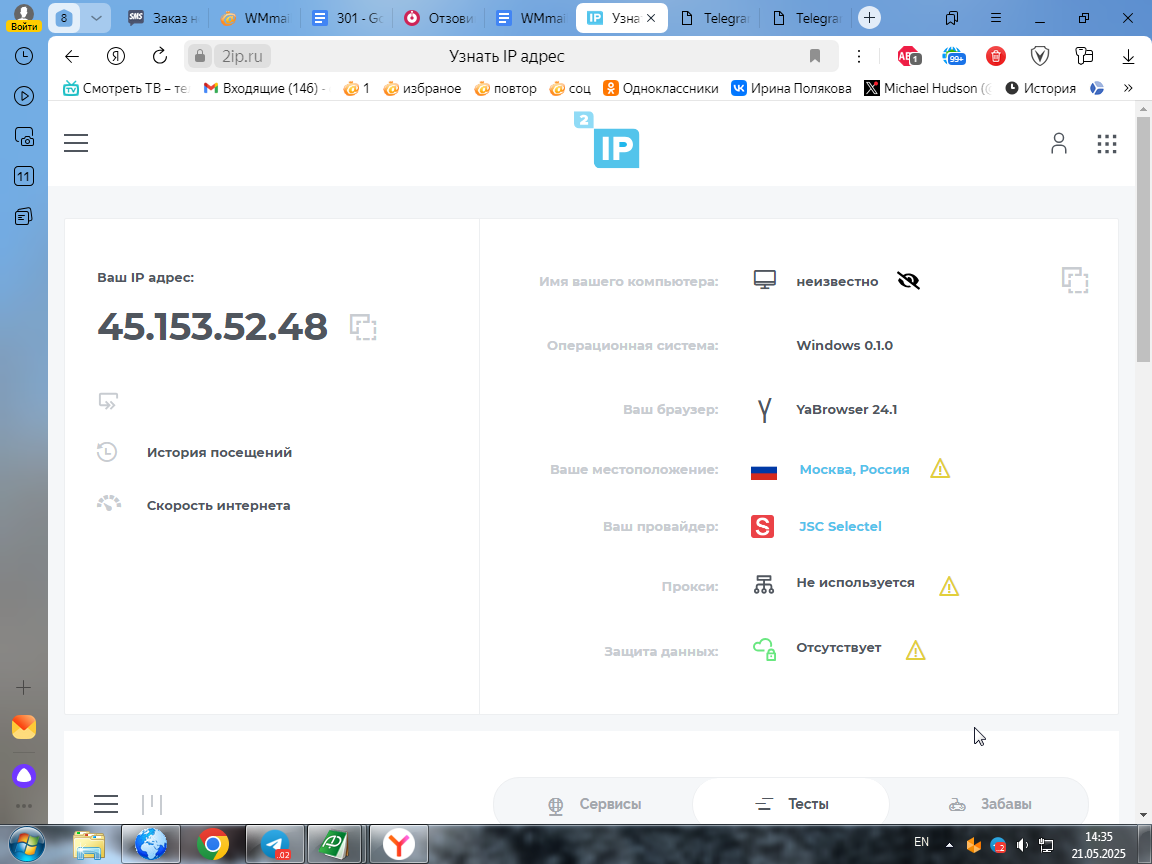Copy all computer info with top-right copy icon
Viewport: 1152px width, 864px height.
1075,280
